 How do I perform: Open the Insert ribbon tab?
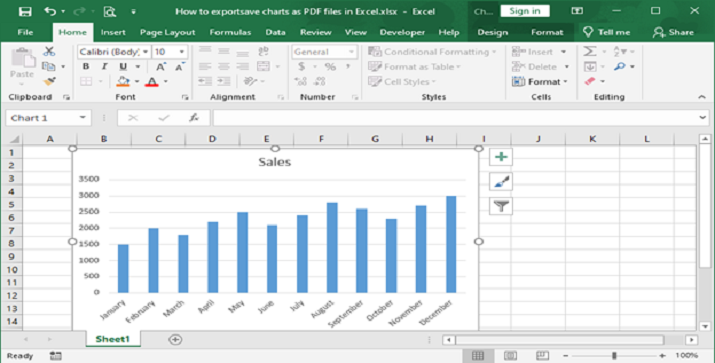coord(113,32)
